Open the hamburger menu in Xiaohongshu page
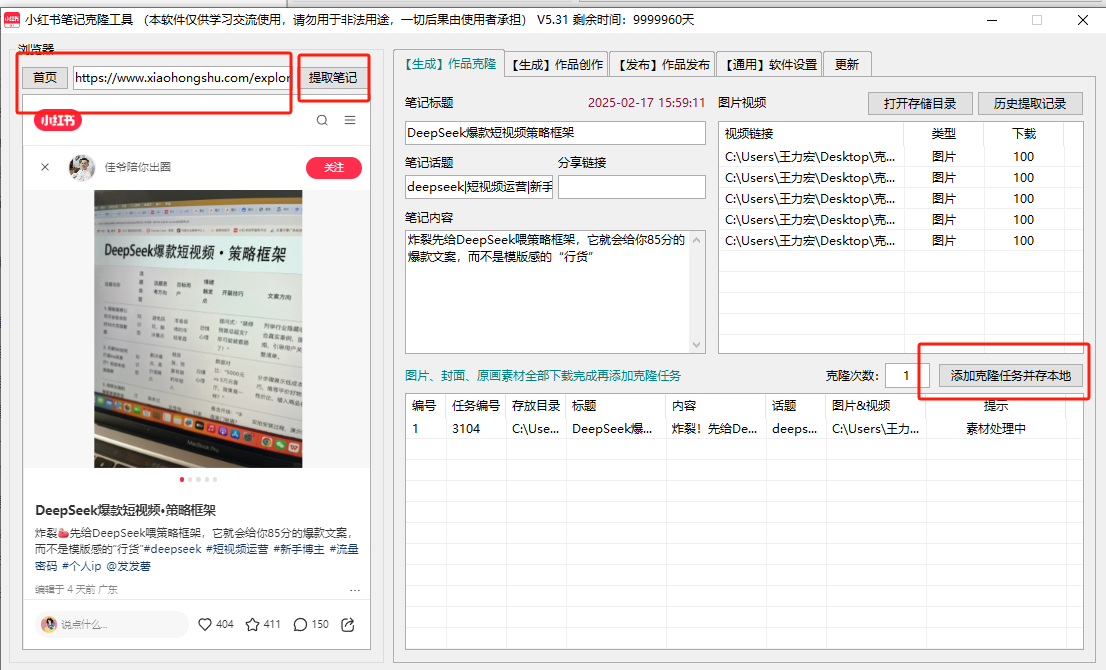The image size is (1106, 670). (350, 120)
